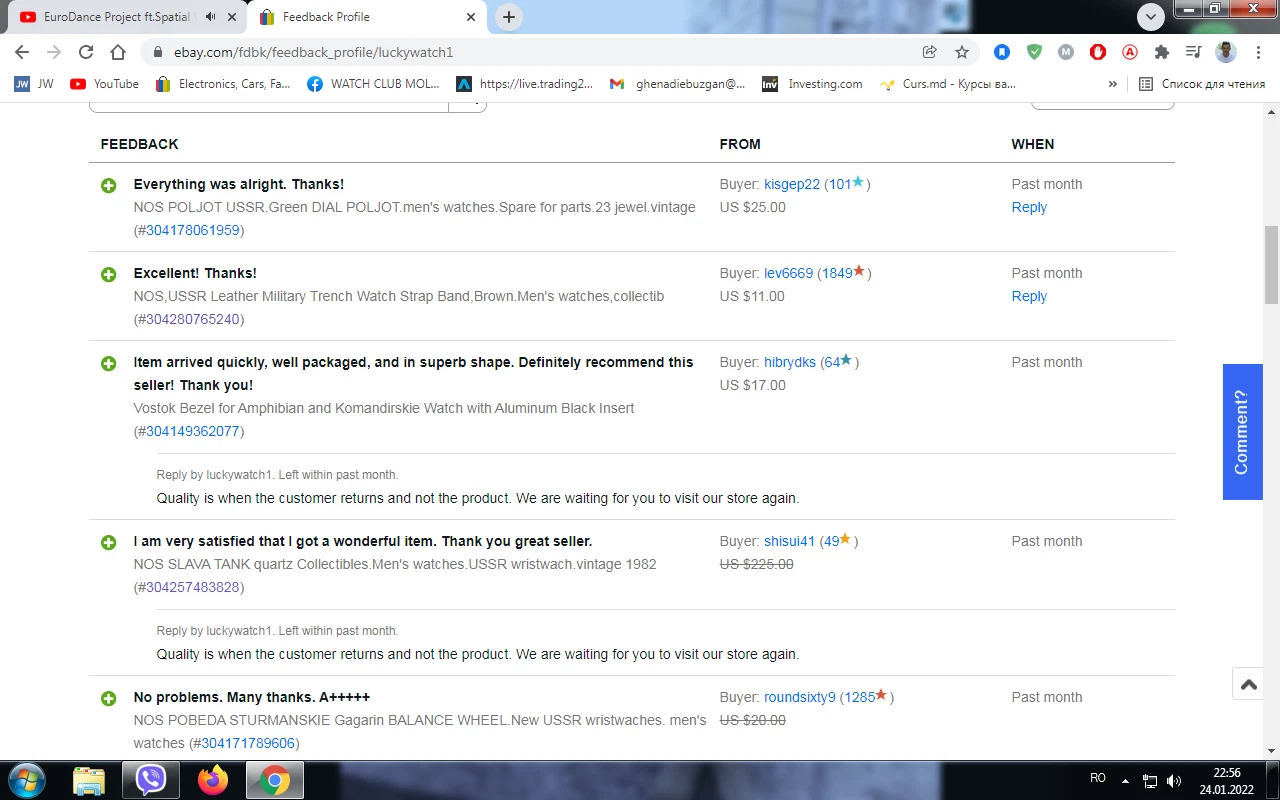Open buyer kisgep22's profile
Image resolution: width=1280 pixels, height=800 pixels.
792,184
